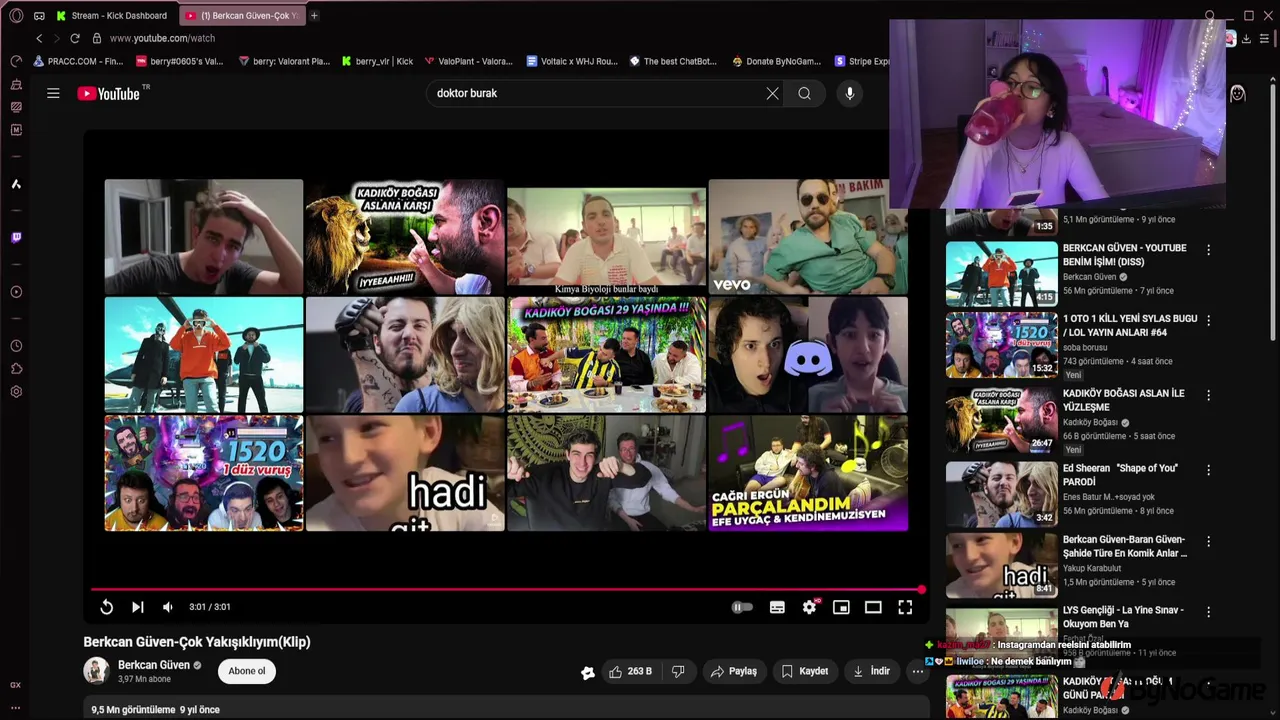Toggle the autoplay switch

pos(742,607)
